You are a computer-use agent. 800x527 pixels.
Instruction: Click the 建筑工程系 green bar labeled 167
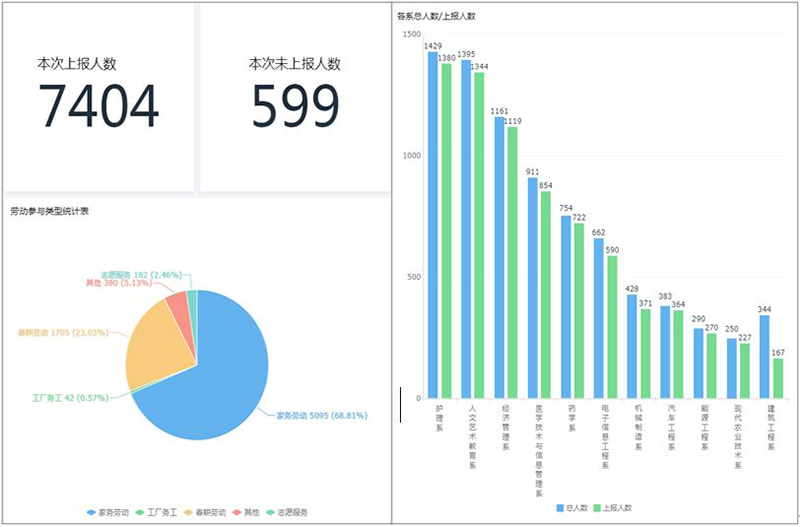coord(777,378)
